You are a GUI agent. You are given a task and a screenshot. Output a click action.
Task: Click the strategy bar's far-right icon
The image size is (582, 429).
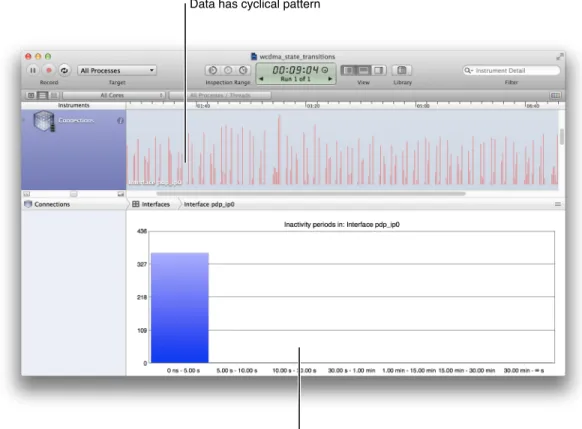[555, 95]
